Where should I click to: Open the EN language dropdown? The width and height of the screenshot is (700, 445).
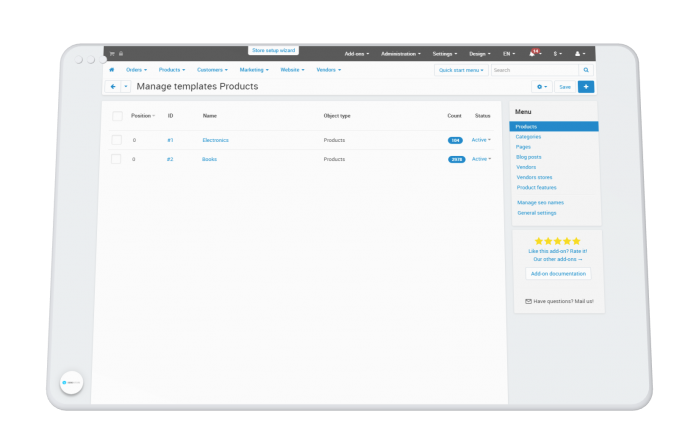[x=509, y=54]
